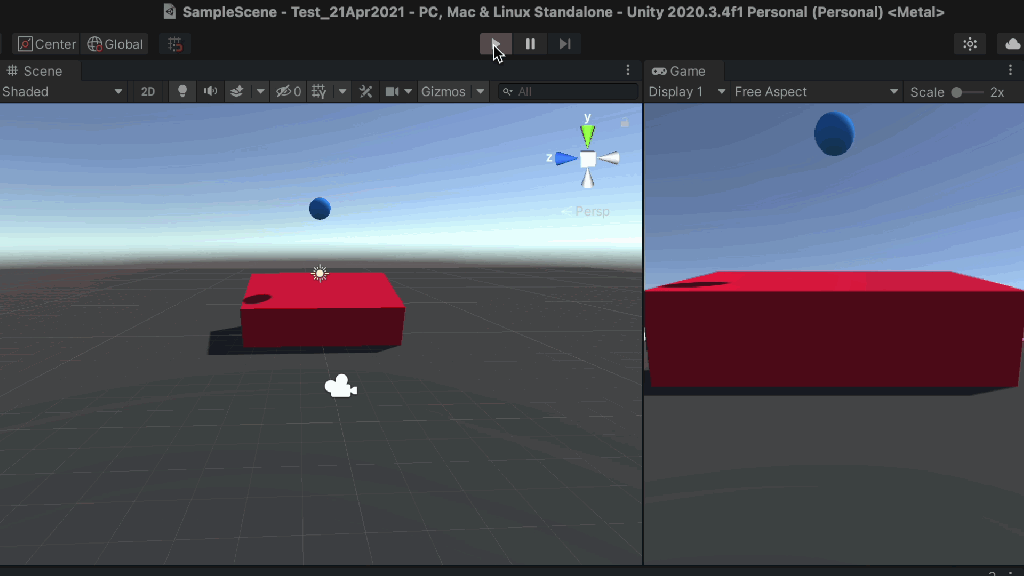1024x576 pixels.
Task: Open the cloud services icon
Action: (1011, 44)
